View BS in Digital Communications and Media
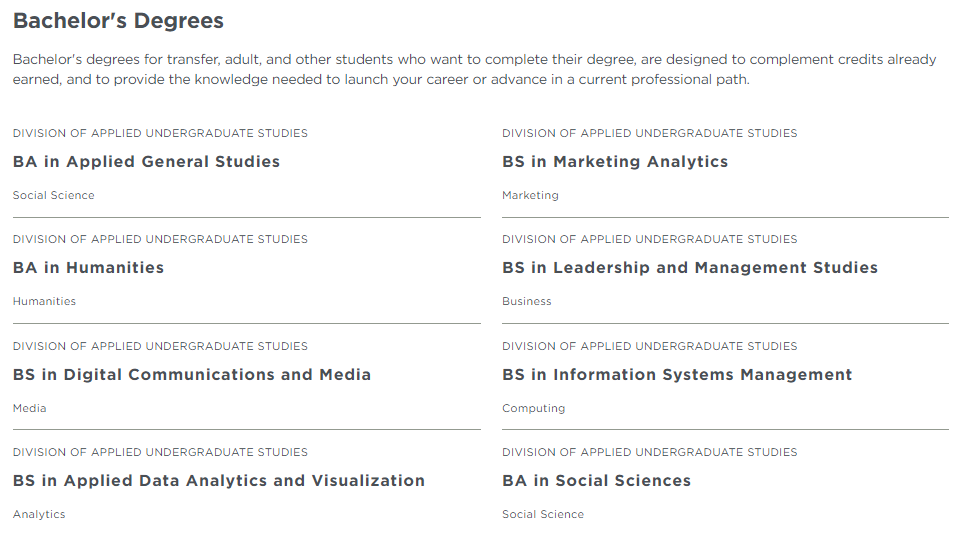Screen dimensions: 954x536 tap(192, 375)
